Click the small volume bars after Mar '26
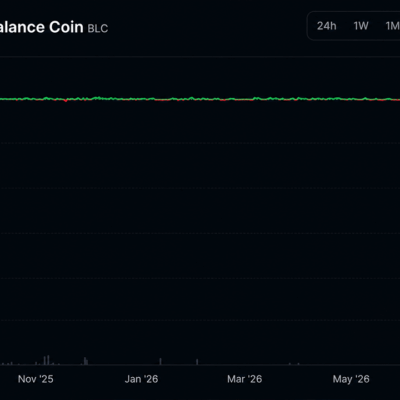This screenshot has height=400, width=400. click(294, 364)
